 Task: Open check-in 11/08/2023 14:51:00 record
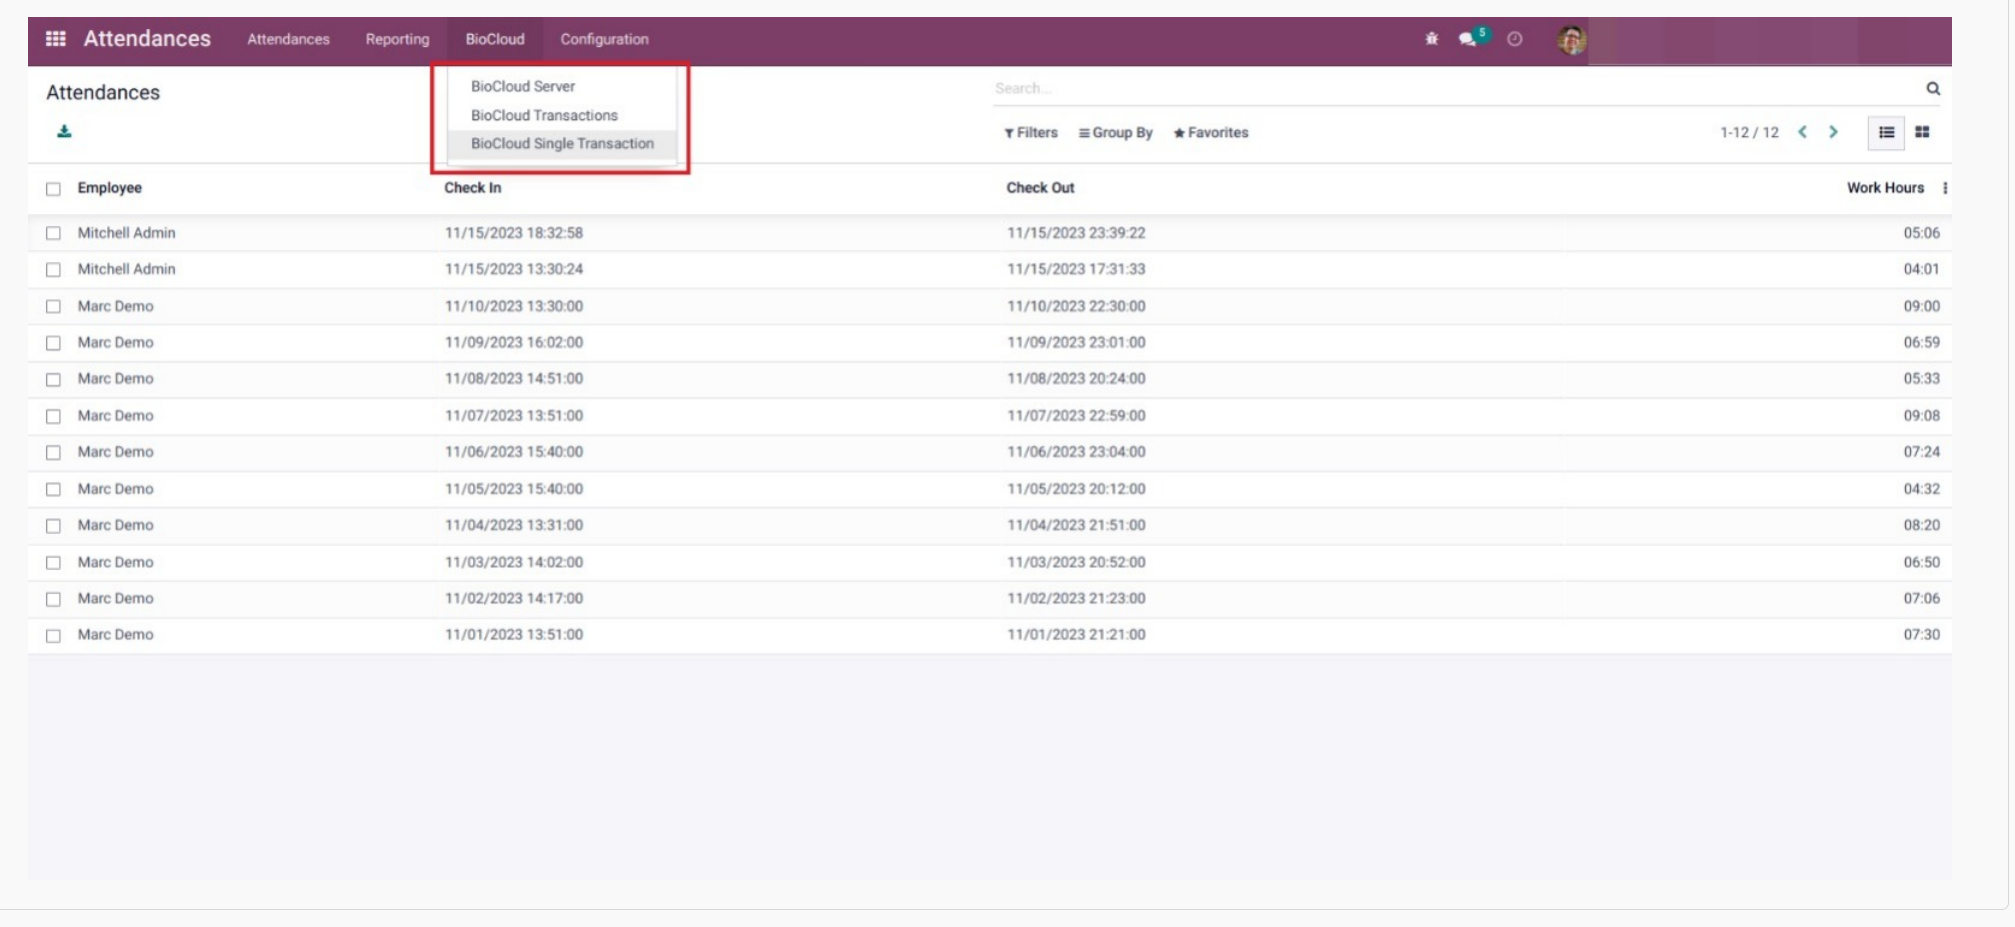coord(514,379)
